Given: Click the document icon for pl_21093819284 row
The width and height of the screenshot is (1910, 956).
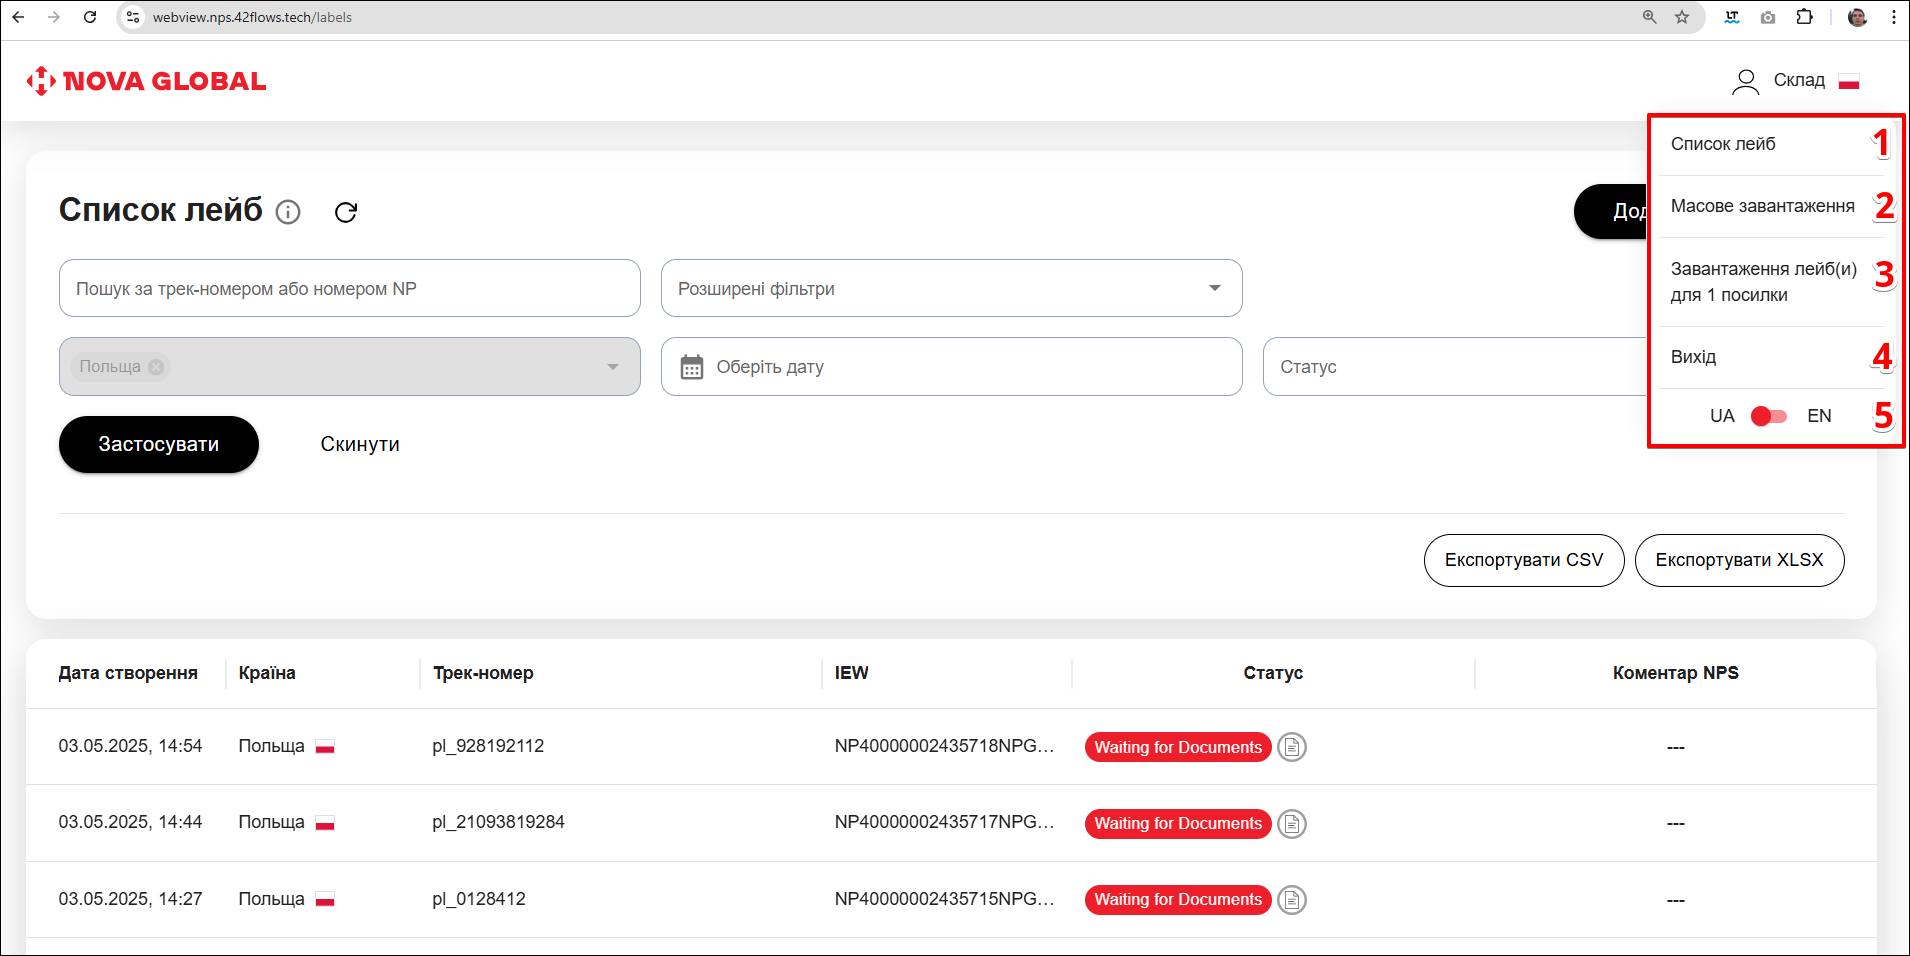Looking at the screenshot, I should pos(1292,824).
